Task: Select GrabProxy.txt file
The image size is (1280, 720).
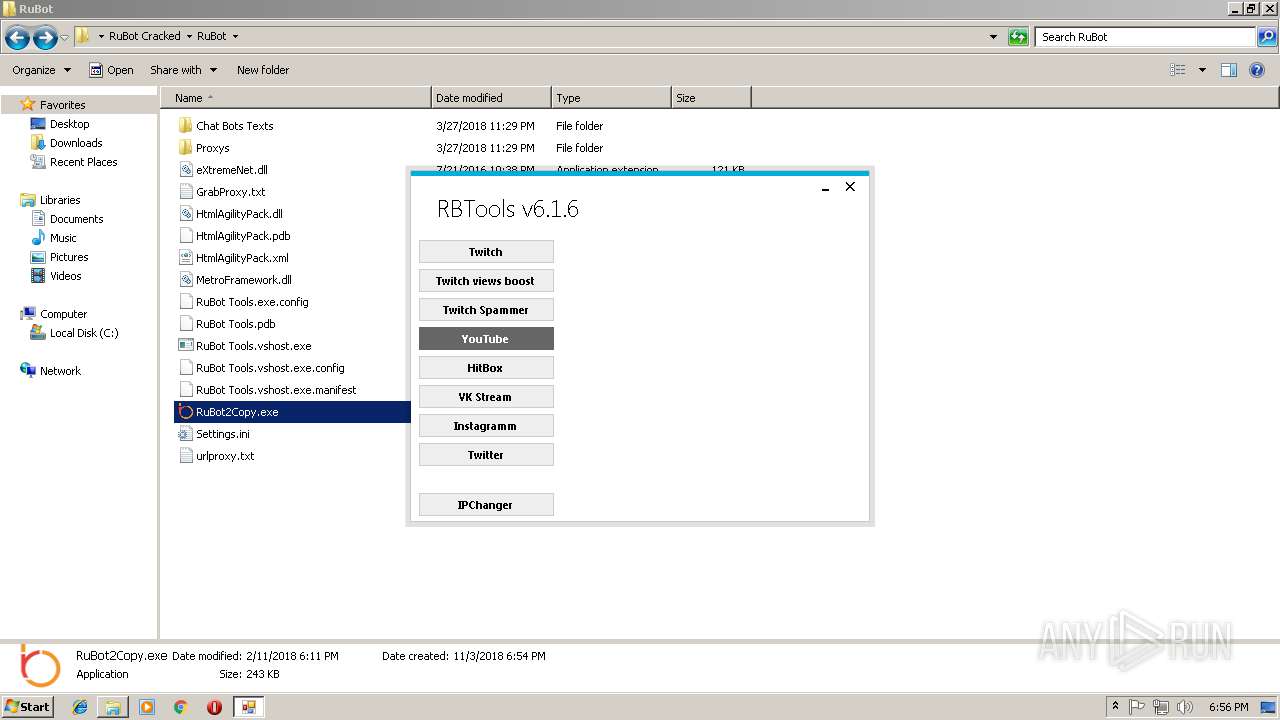Action: (x=230, y=192)
